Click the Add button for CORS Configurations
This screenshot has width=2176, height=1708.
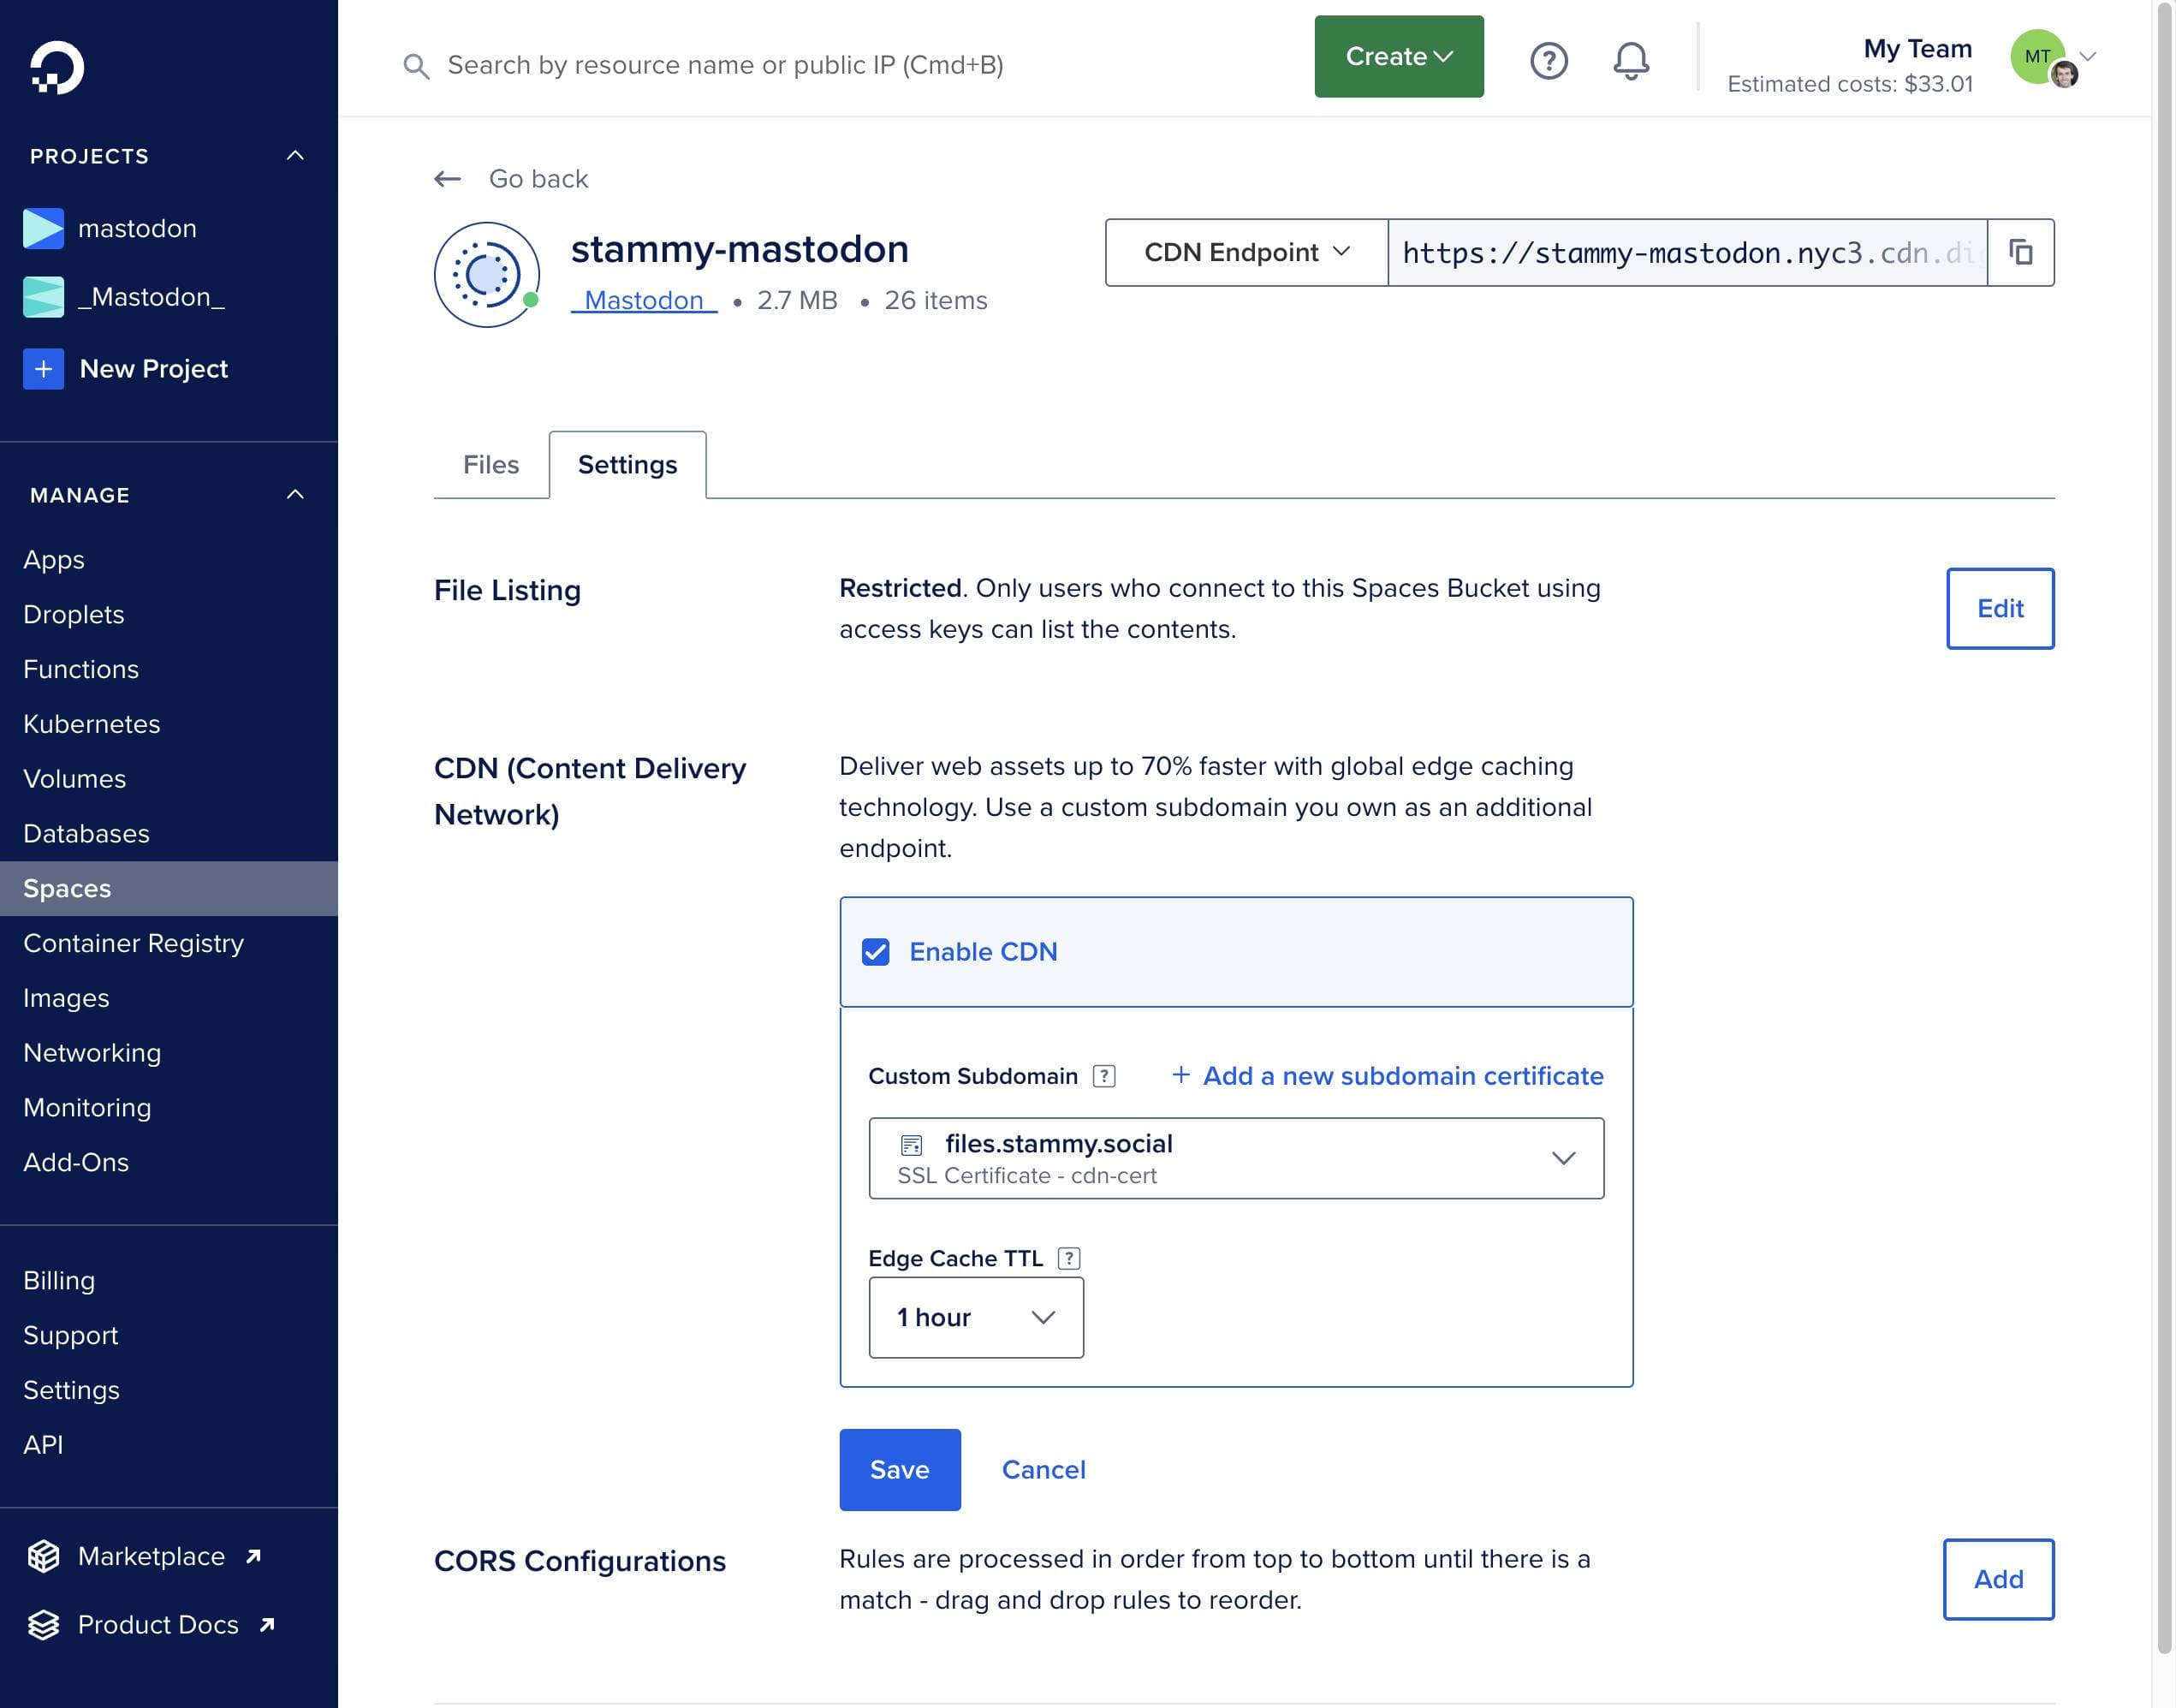pyautogui.click(x=1997, y=1579)
